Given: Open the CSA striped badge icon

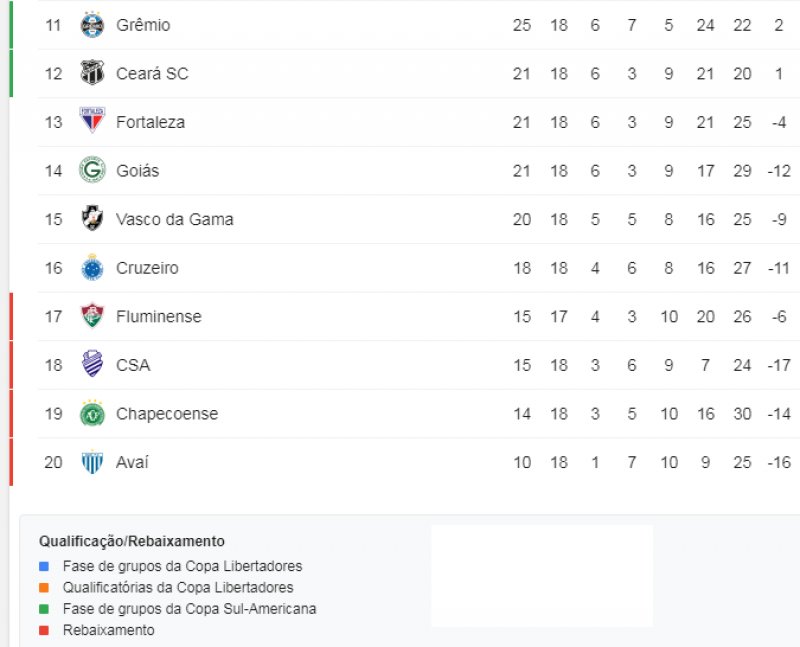Looking at the screenshot, I should (92, 364).
